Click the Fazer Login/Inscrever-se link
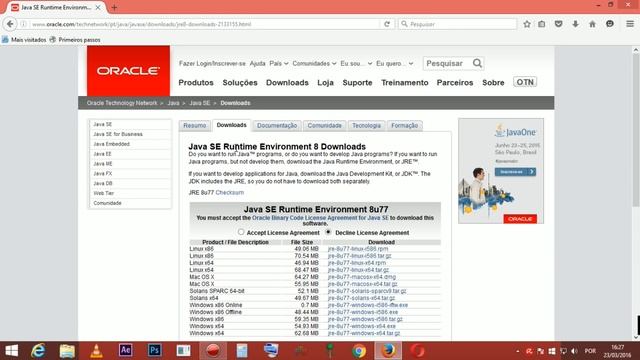The width and height of the screenshot is (640, 360). (x=212, y=63)
